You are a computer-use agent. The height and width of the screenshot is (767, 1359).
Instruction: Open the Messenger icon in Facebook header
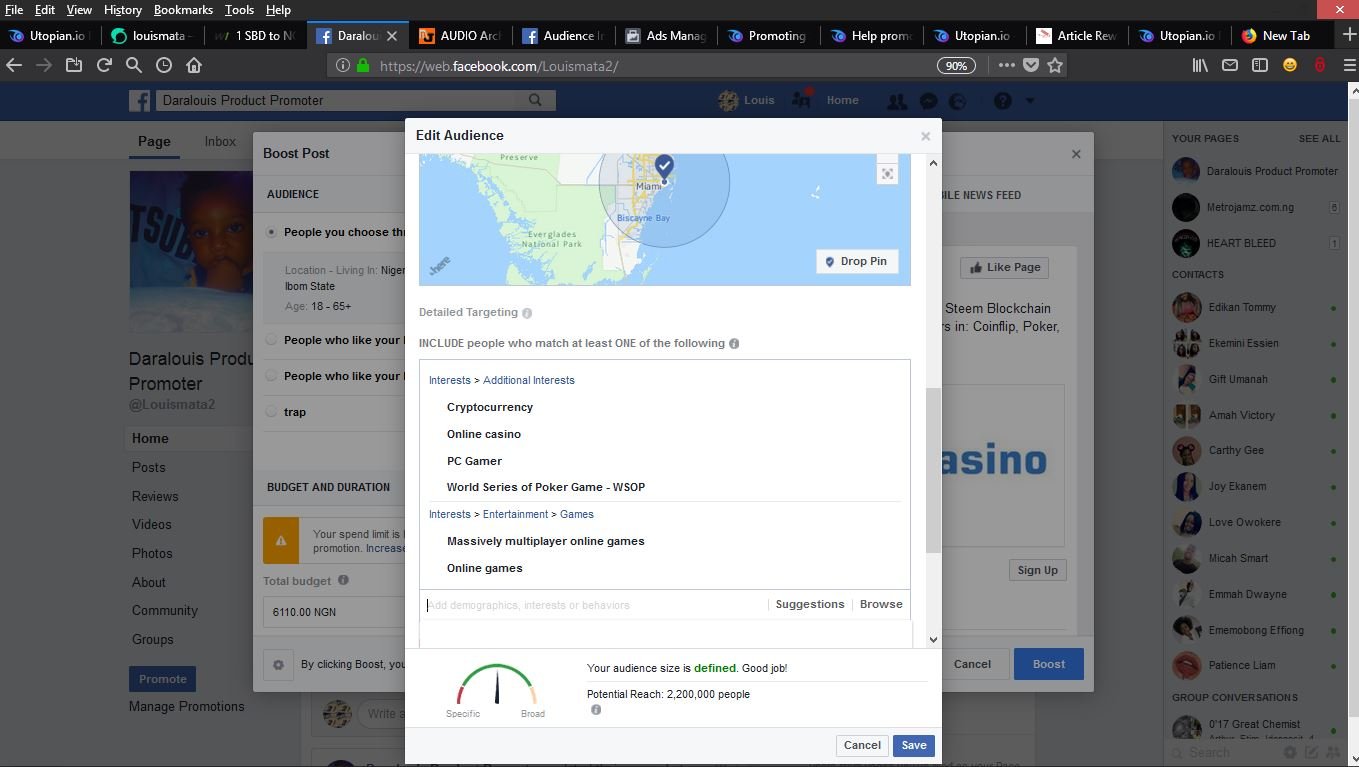click(x=928, y=101)
